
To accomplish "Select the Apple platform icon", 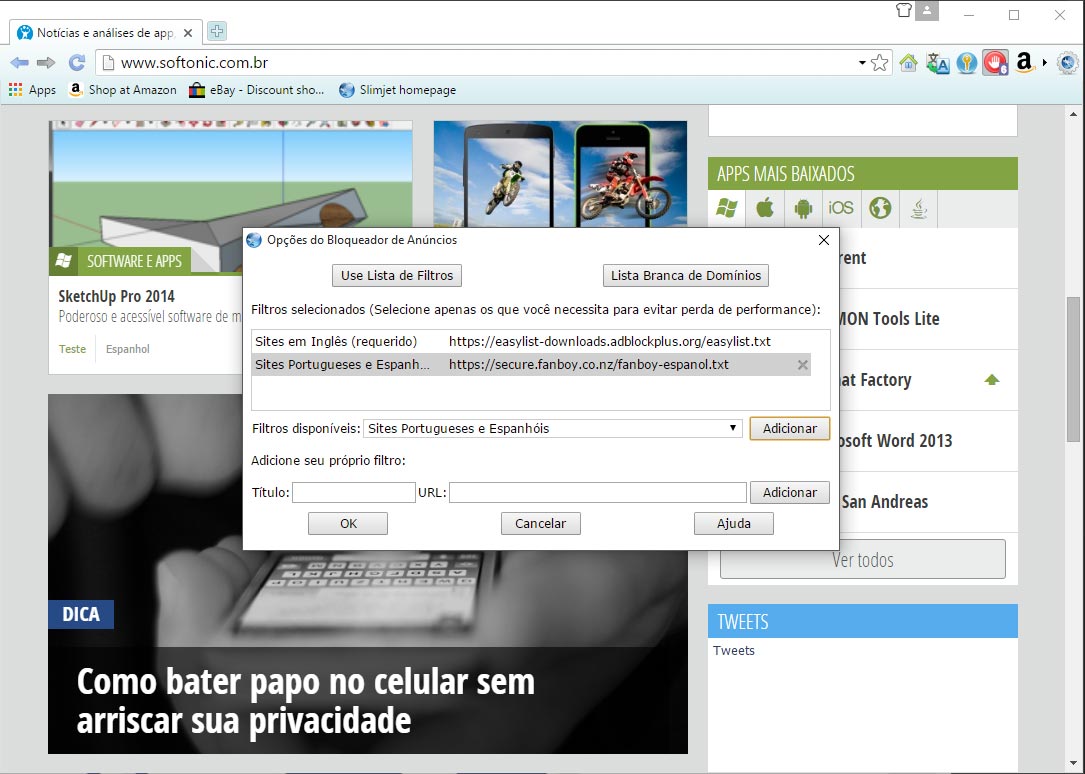I will pos(765,208).
